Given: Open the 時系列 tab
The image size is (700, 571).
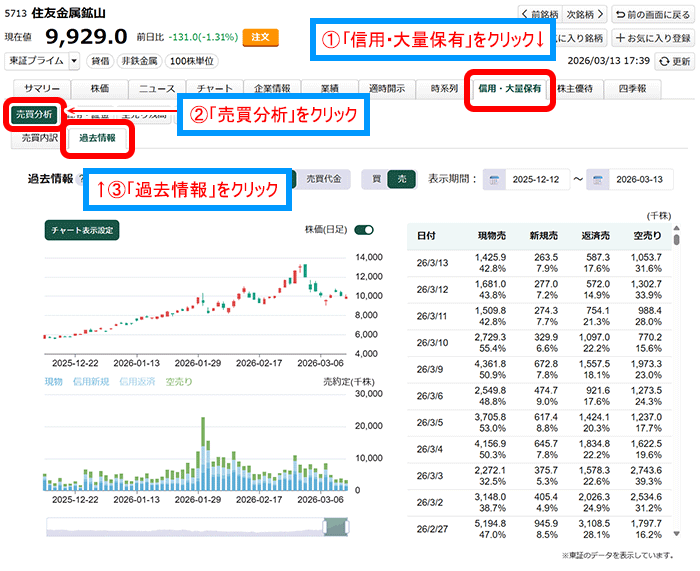Looking at the screenshot, I should (444, 89).
